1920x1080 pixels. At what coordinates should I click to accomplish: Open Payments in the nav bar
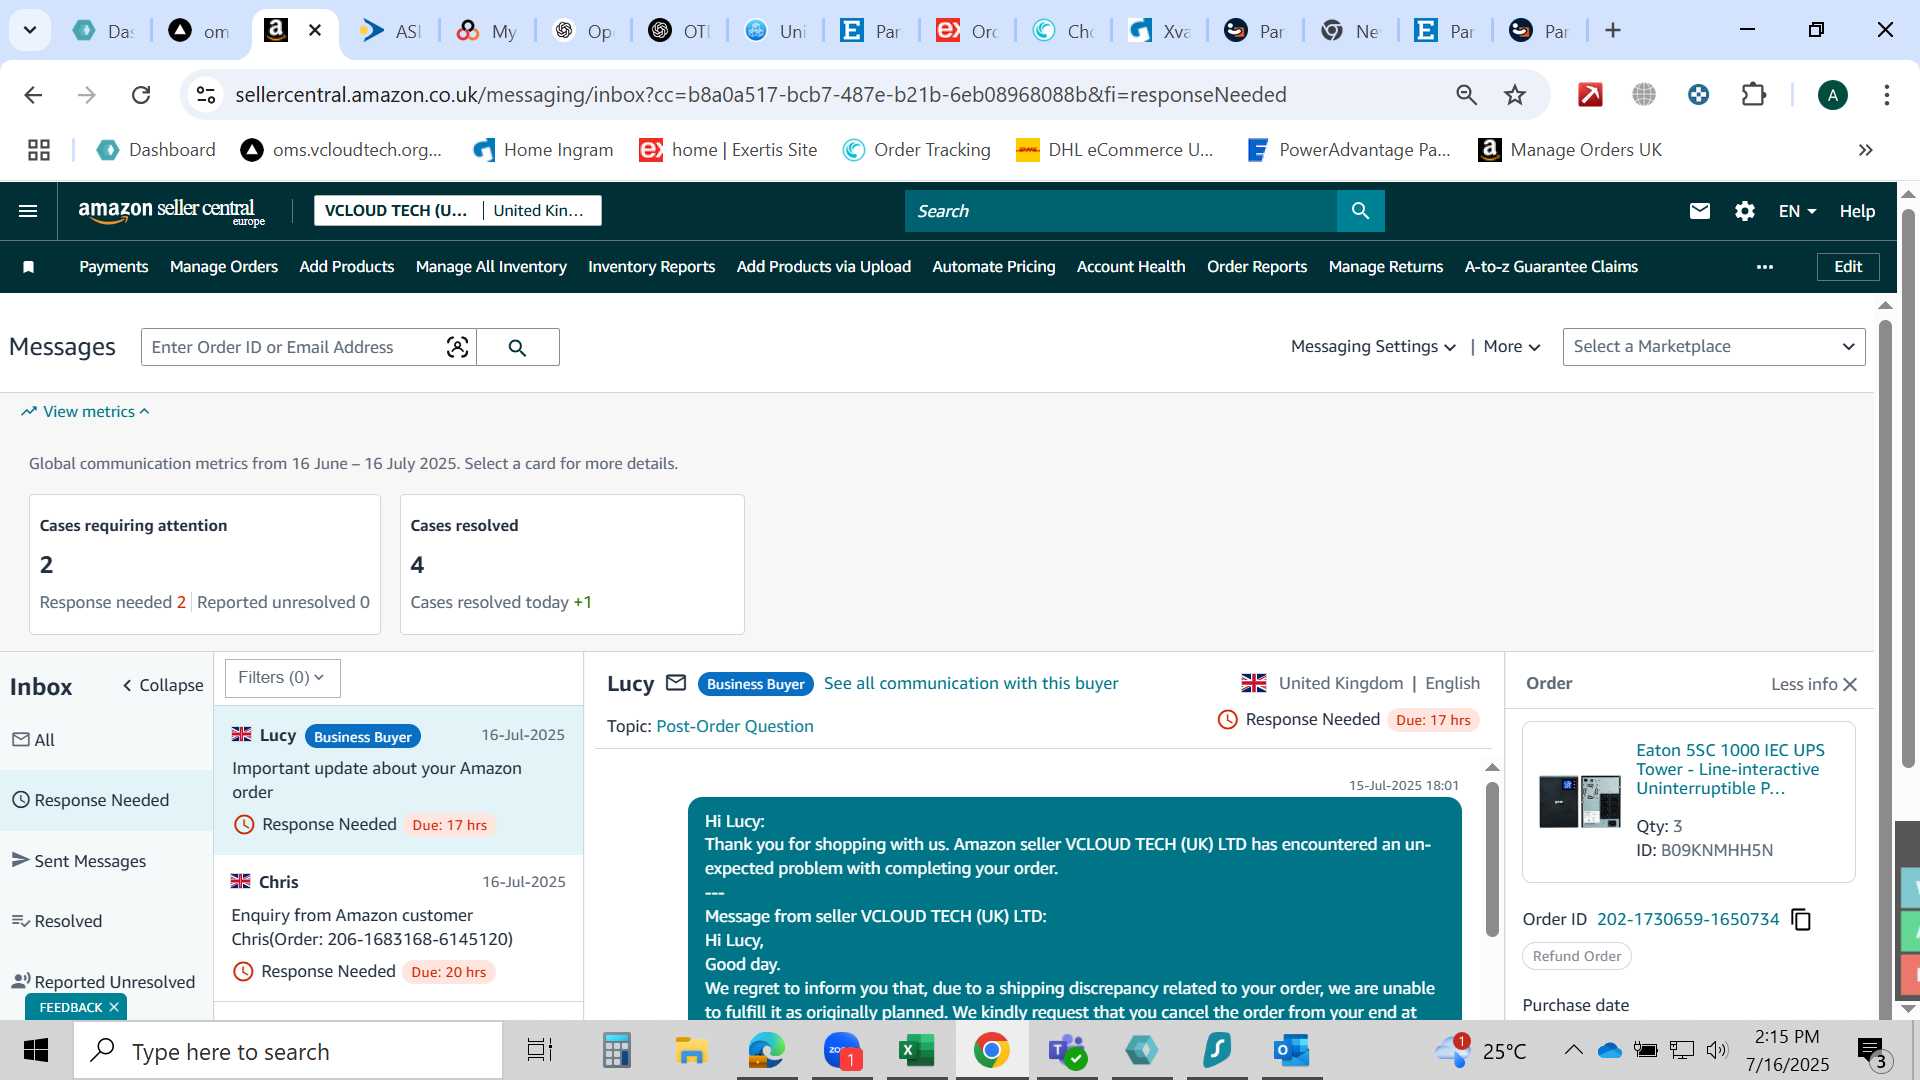114,267
